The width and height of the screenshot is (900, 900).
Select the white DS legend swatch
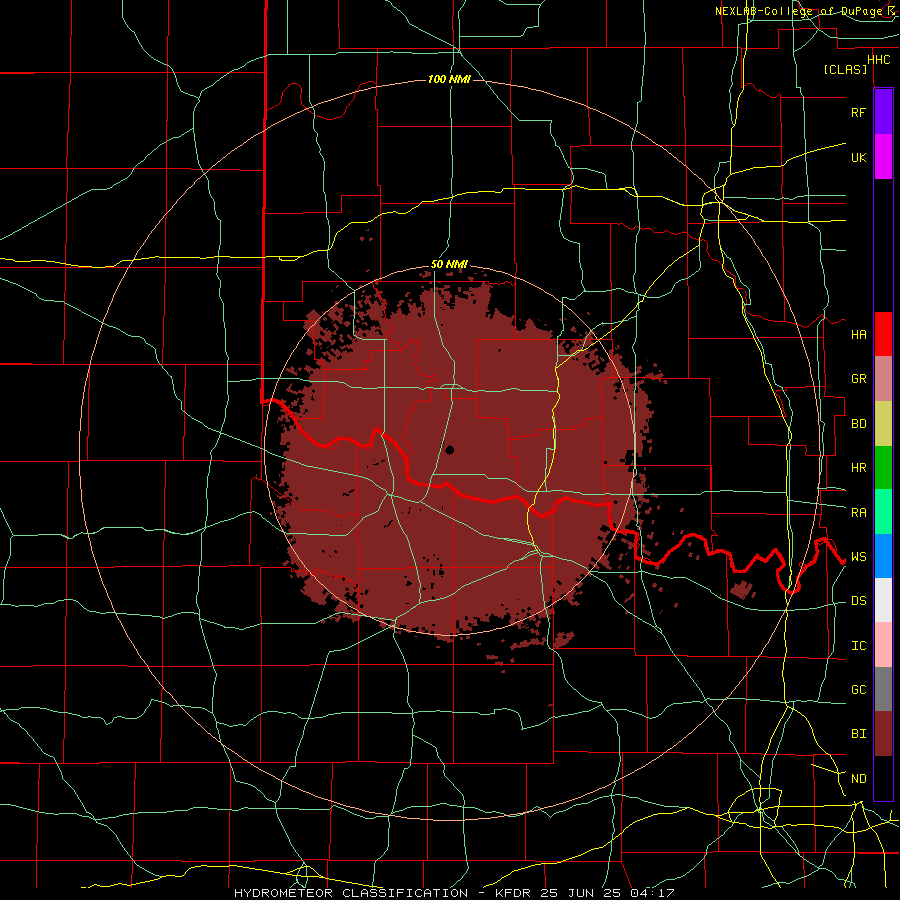pyautogui.click(x=883, y=600)
